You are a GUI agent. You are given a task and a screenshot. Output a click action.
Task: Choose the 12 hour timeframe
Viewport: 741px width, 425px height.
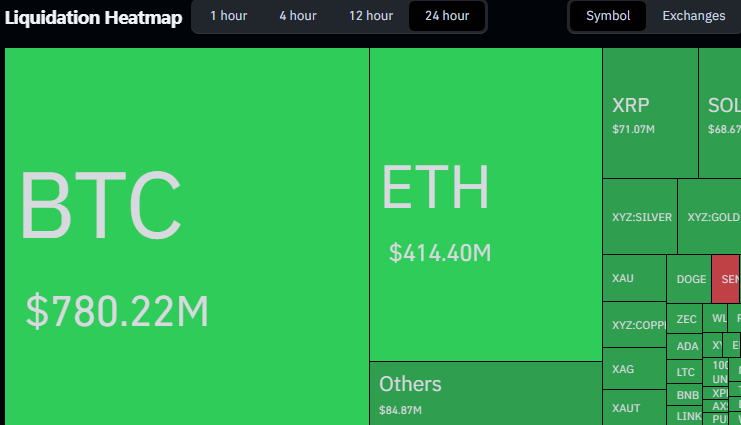point(370,16)
